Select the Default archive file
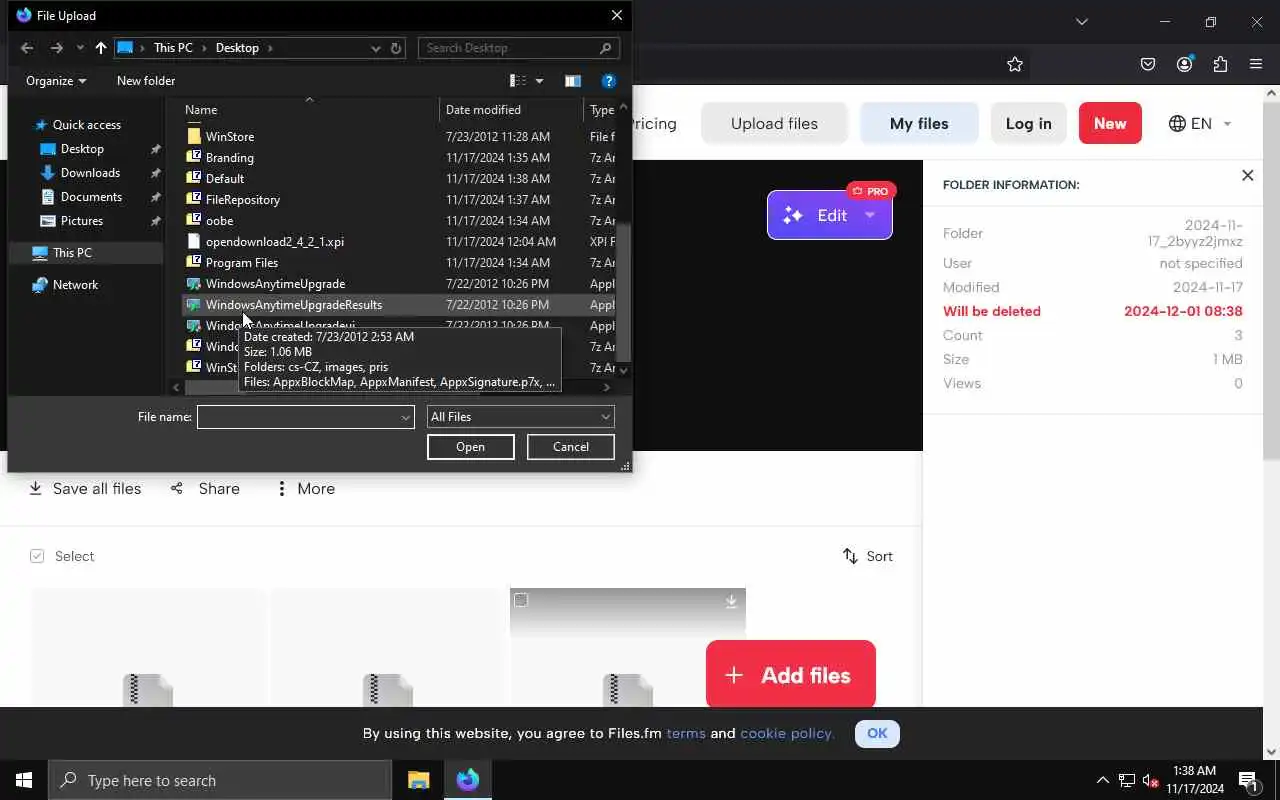The width and height of the screenshot is (1280, 800). pyautogui.click(x=224, y=179)
